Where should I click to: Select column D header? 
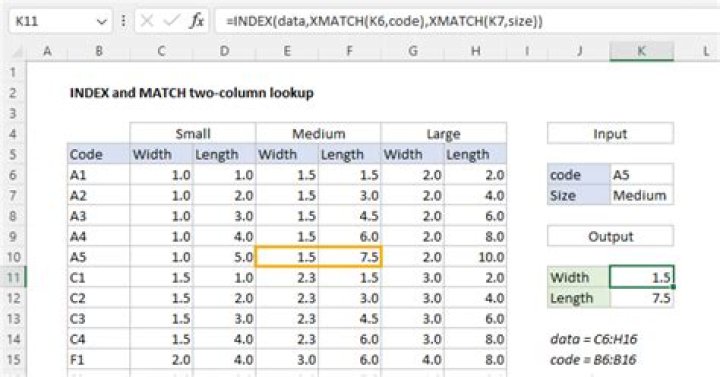pos(224,51)
